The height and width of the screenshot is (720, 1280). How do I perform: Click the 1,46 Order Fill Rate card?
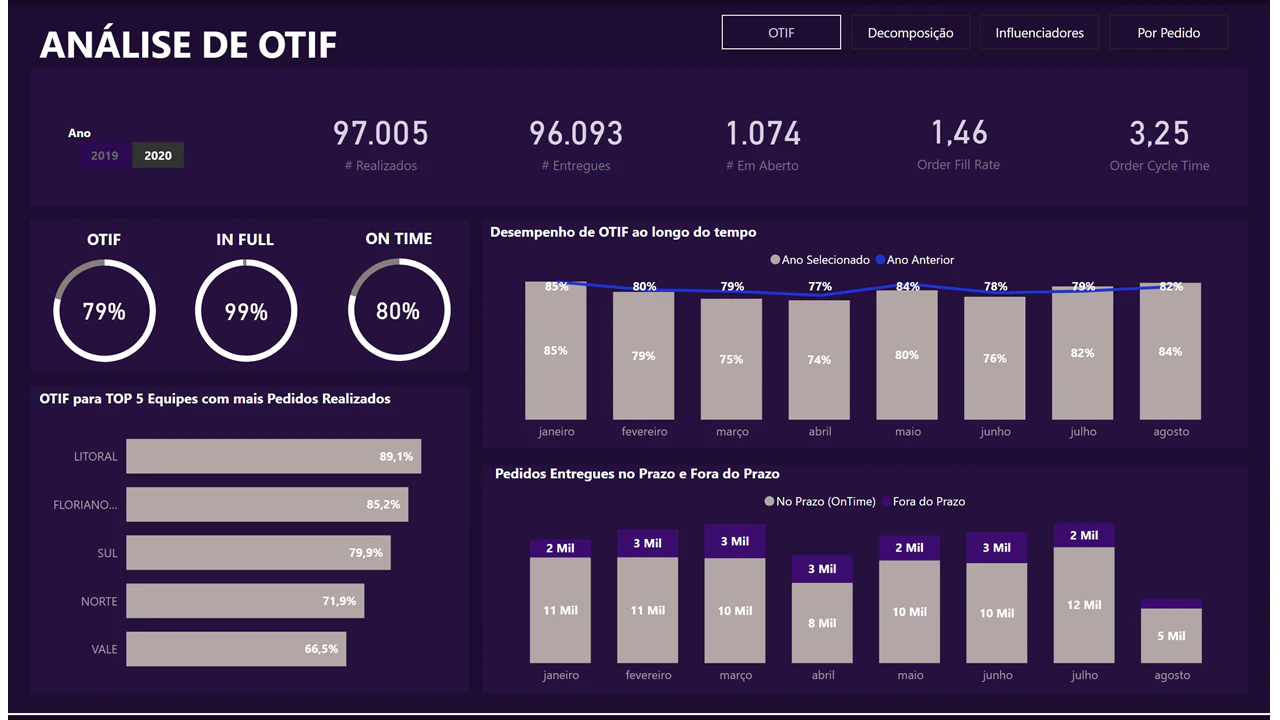point(958,145)
